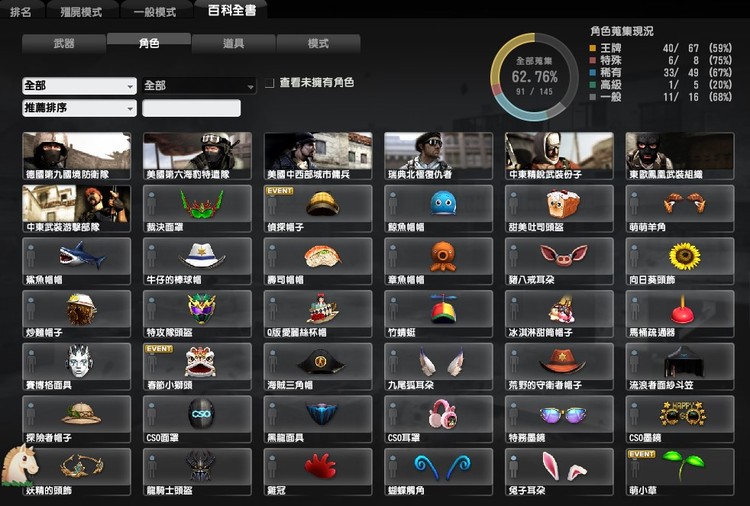This screenshot has width=750, height=506.
Task: Open the CSO面罩 mask item
Action: 197,419
